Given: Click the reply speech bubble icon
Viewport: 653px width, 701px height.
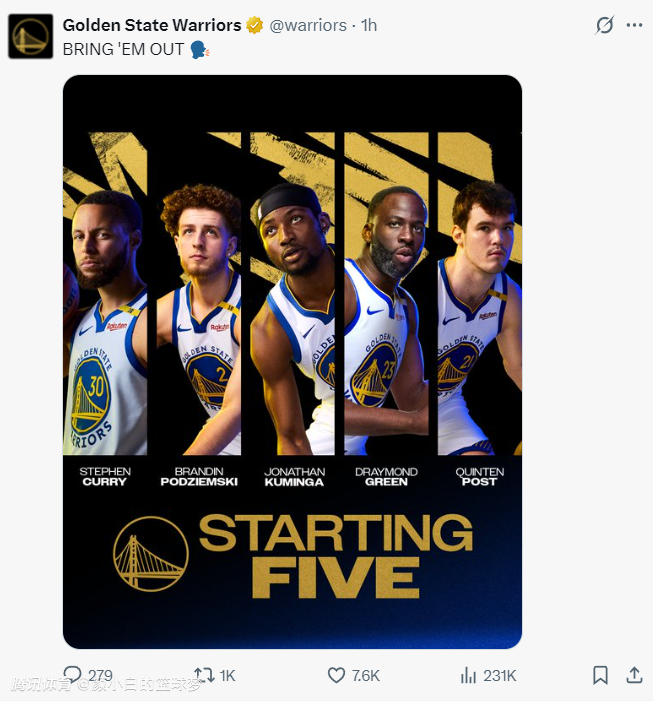Looking at the screenshot, I should click(x=72, y=675).
